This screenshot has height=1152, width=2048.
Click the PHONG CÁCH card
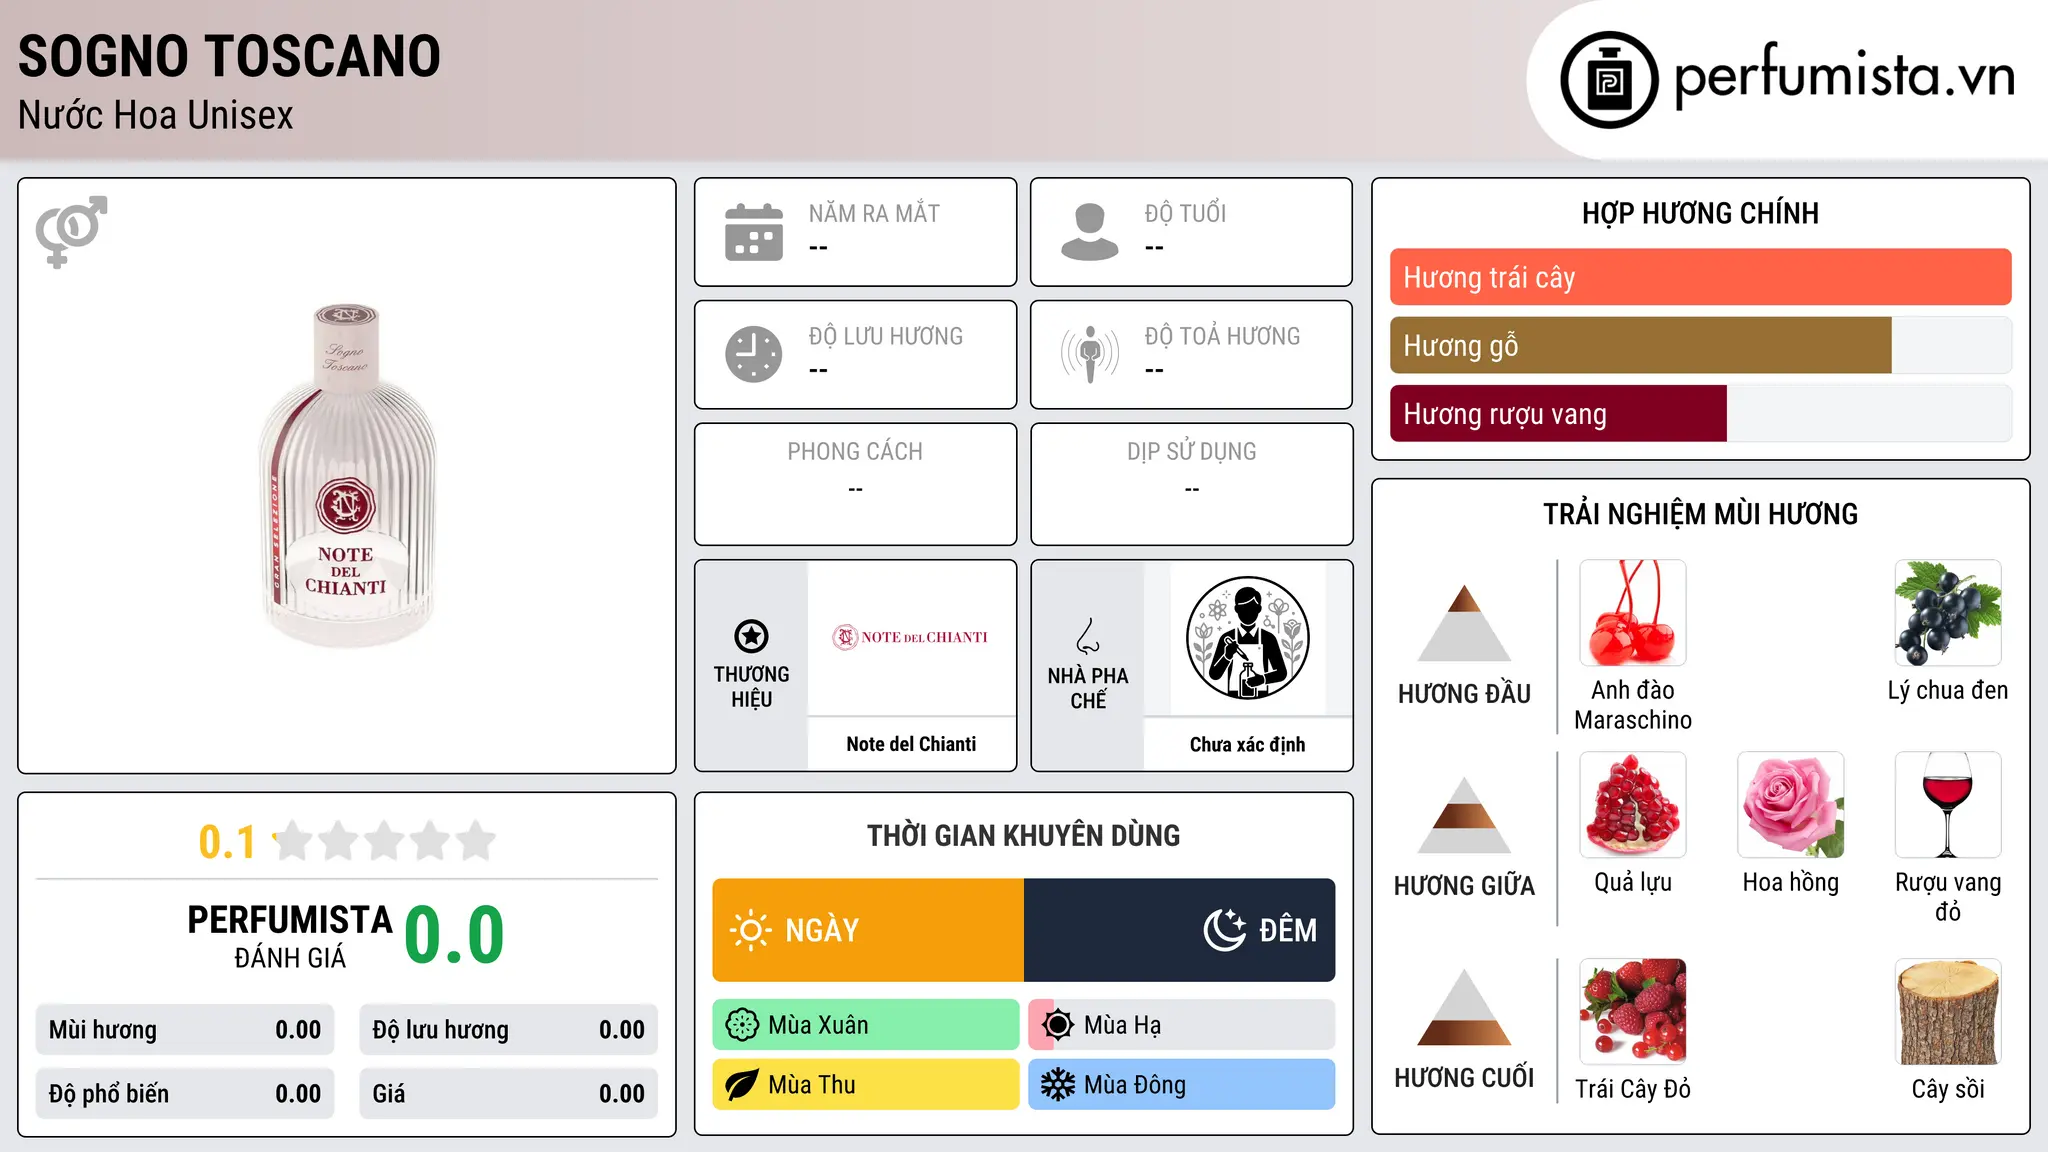pos(855,484)
